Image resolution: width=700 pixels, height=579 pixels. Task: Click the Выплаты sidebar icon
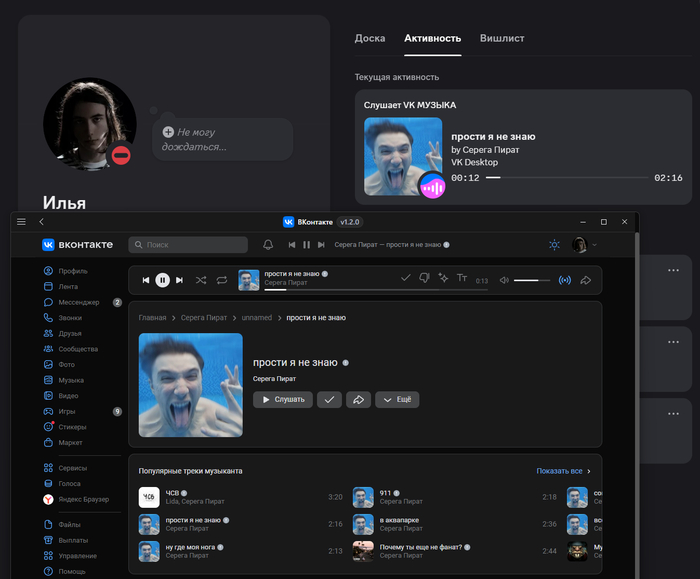click(x=48, y=540)
